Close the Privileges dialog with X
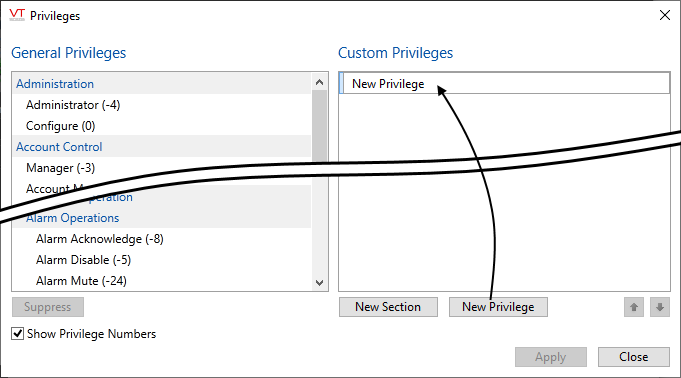 click(664, 15)
